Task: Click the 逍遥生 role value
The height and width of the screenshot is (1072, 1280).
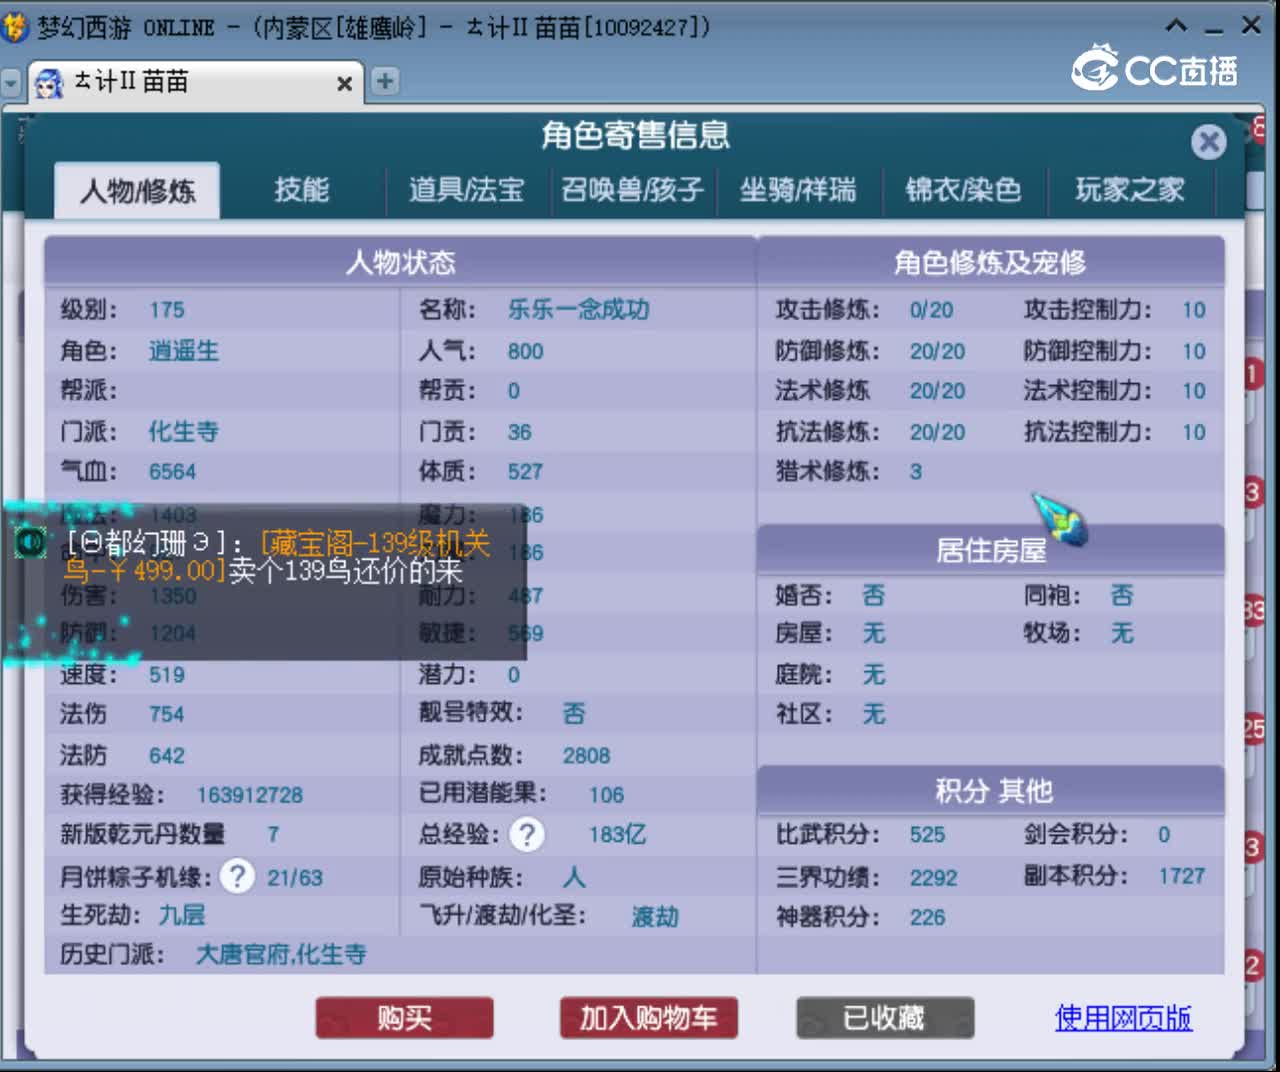Action: click(184, 351)
